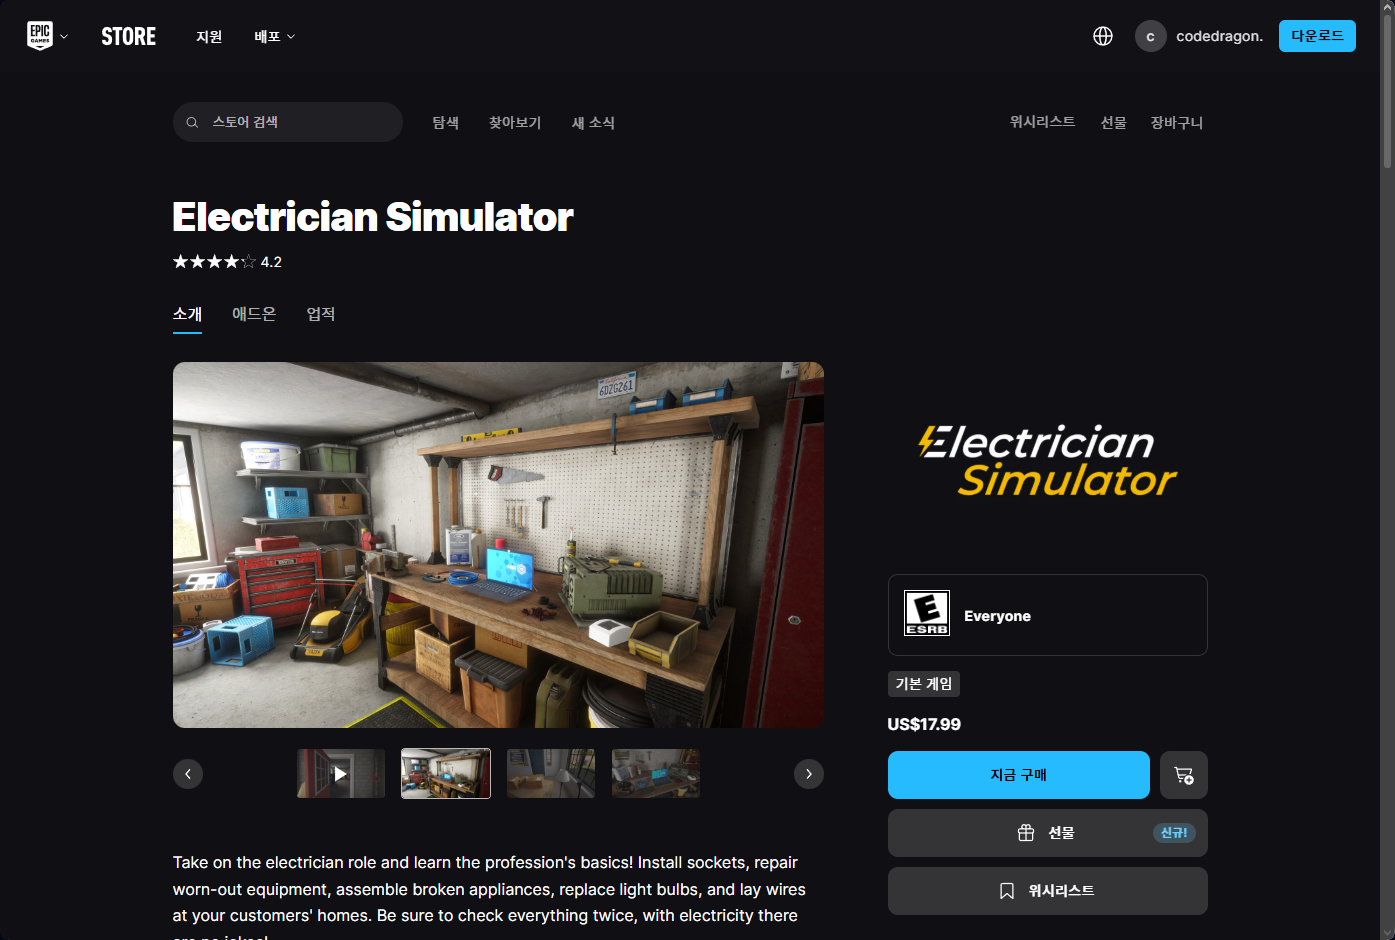Screen dimensions: 1395x940
Task: Click the 지금 구매 buy now button
Action: point(1019,775)
